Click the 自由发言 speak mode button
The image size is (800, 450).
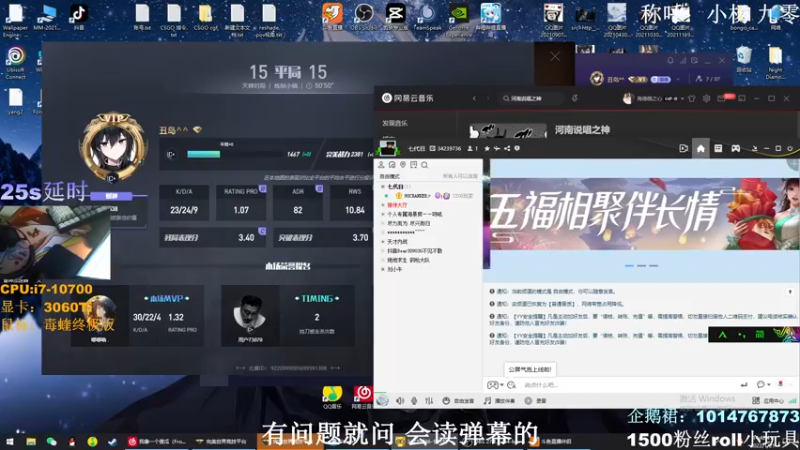pos(458,401)
